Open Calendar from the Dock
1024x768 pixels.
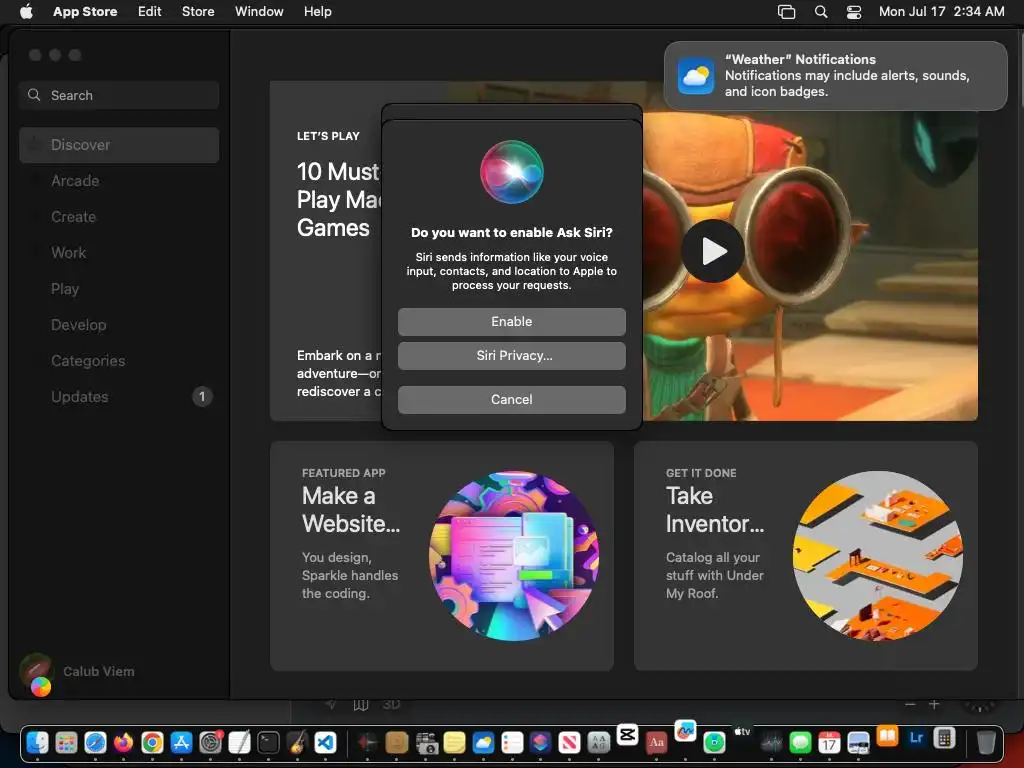[829, 743]
